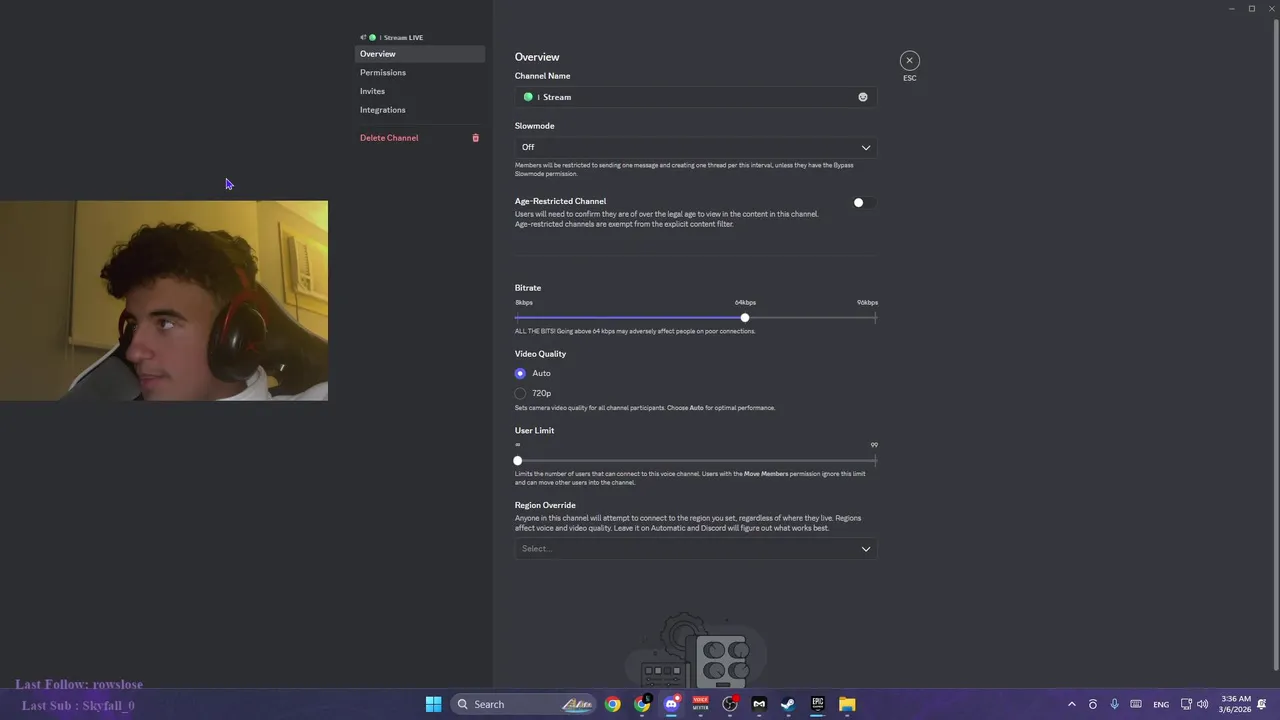This screenshot has width=1280, height=720.
Task: Set Bitrate slider to the 96kbps end
Action: [x=875, y=318]
